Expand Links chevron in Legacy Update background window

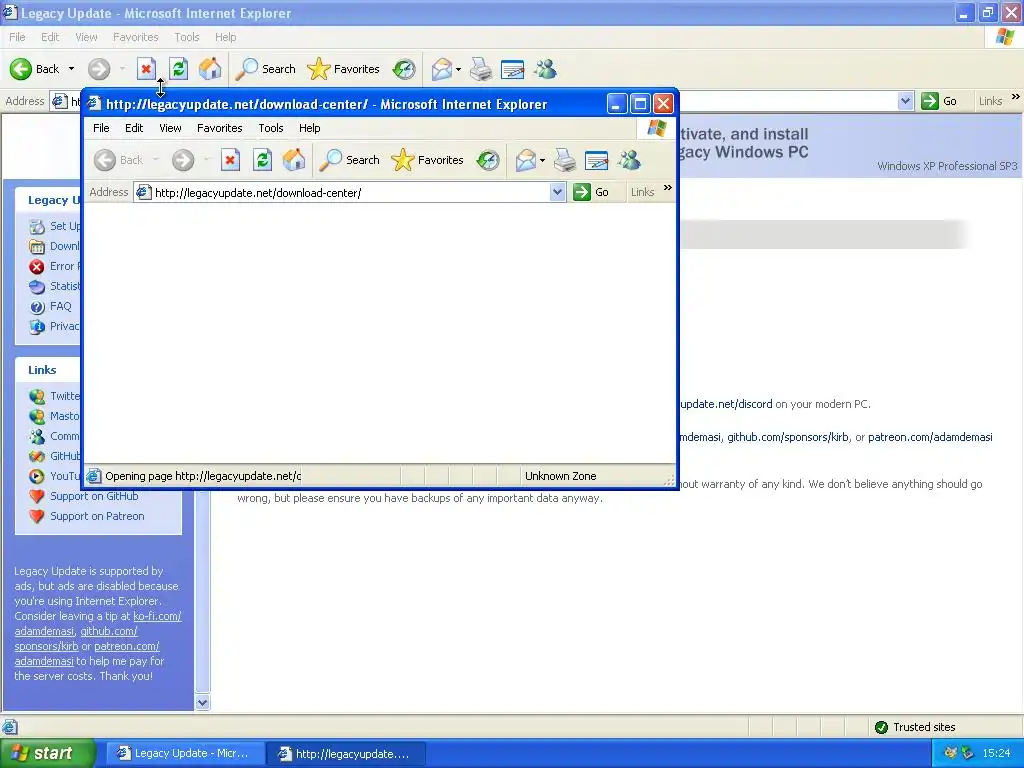1016,97
